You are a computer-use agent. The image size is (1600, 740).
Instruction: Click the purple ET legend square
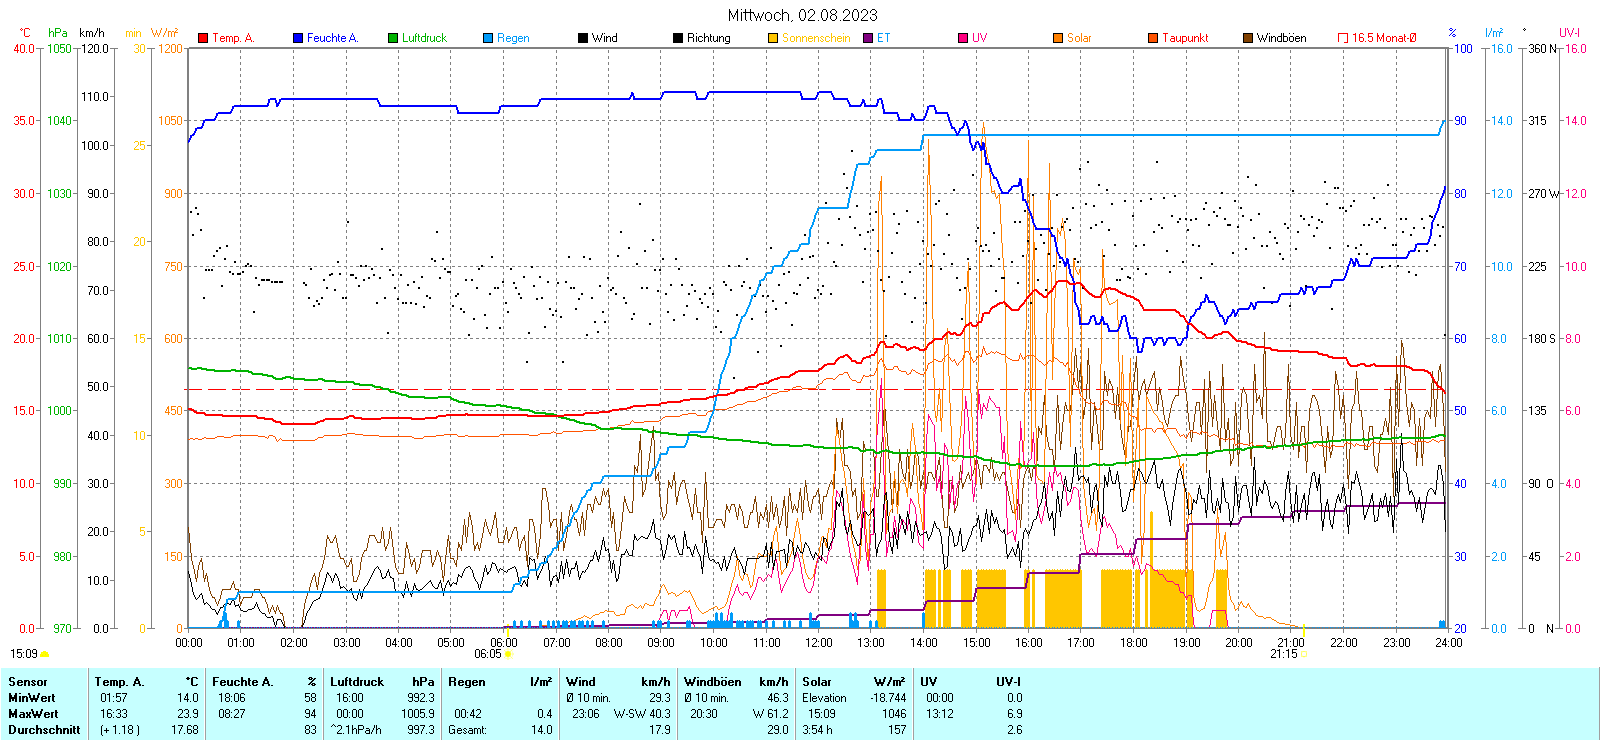(x=868, y=38)
